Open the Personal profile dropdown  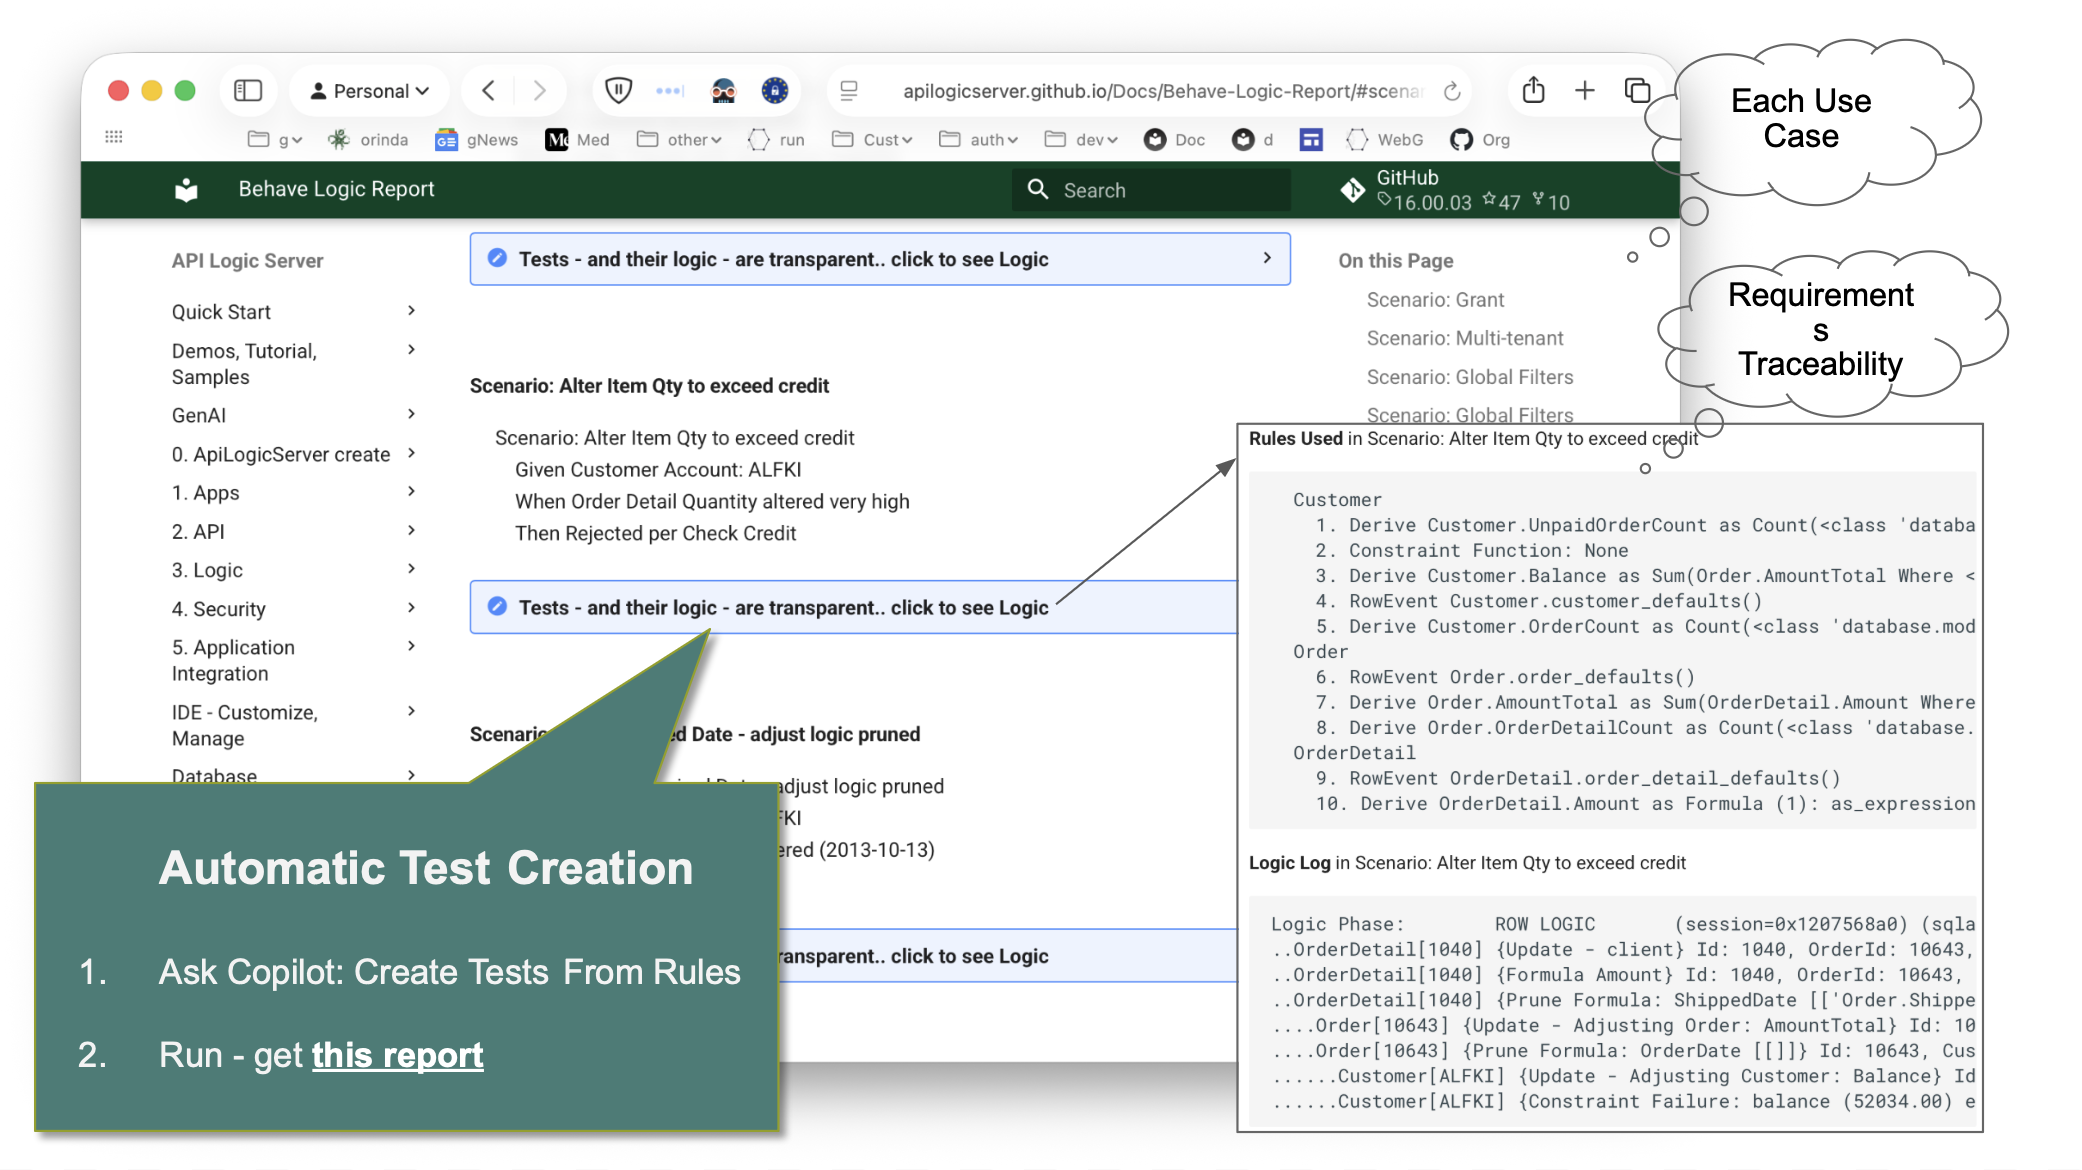[370, 91]
